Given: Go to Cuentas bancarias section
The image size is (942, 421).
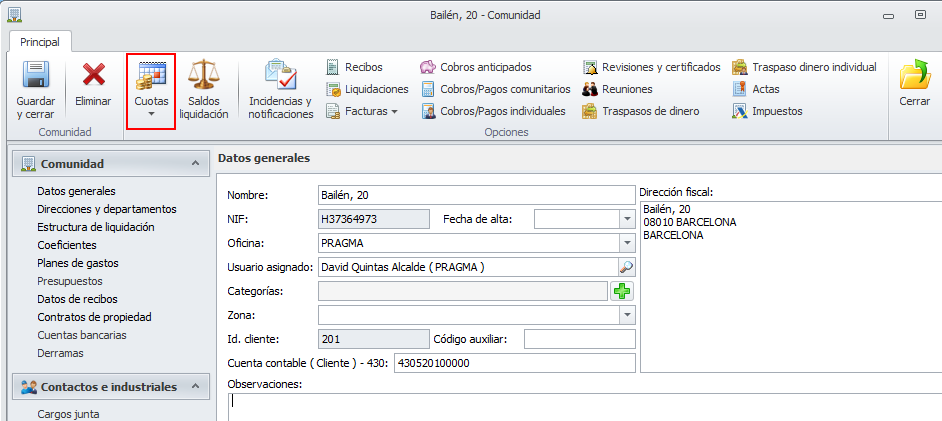Looking at the screenshot, I should [x=82, y=335].
